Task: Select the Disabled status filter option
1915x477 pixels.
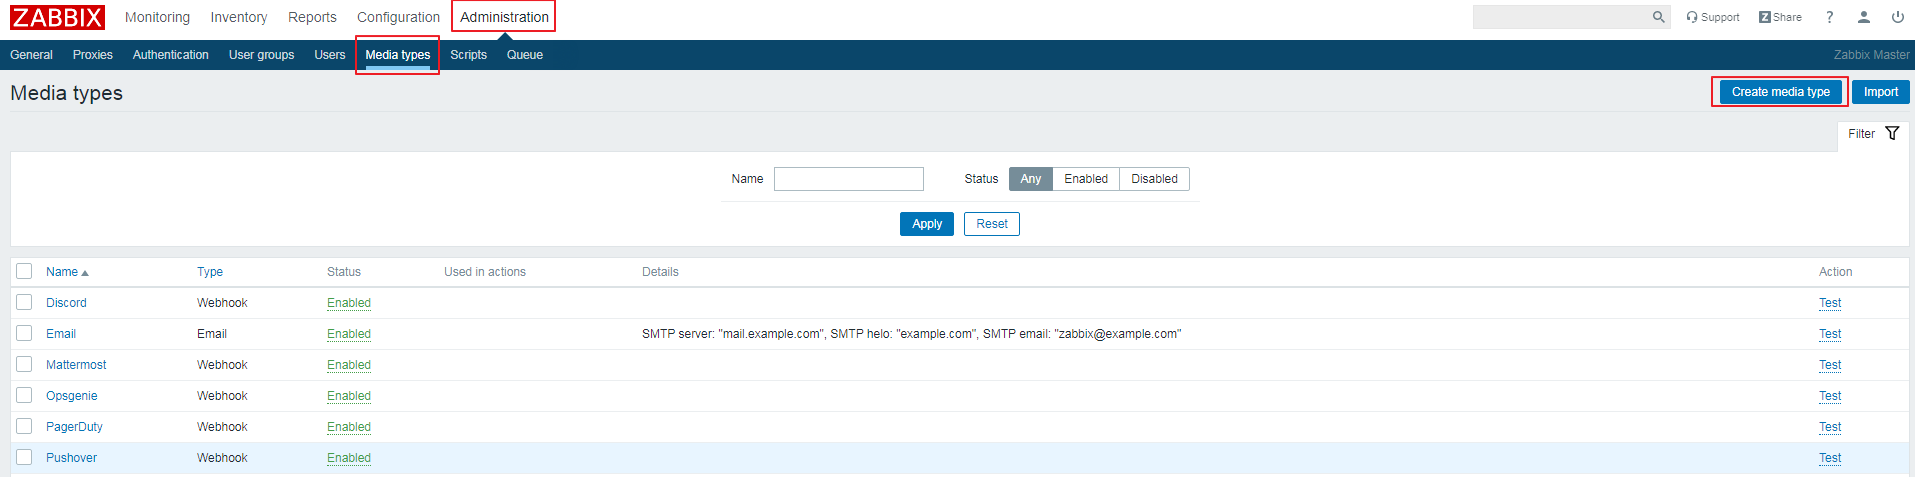Action: pos(1155,179)
